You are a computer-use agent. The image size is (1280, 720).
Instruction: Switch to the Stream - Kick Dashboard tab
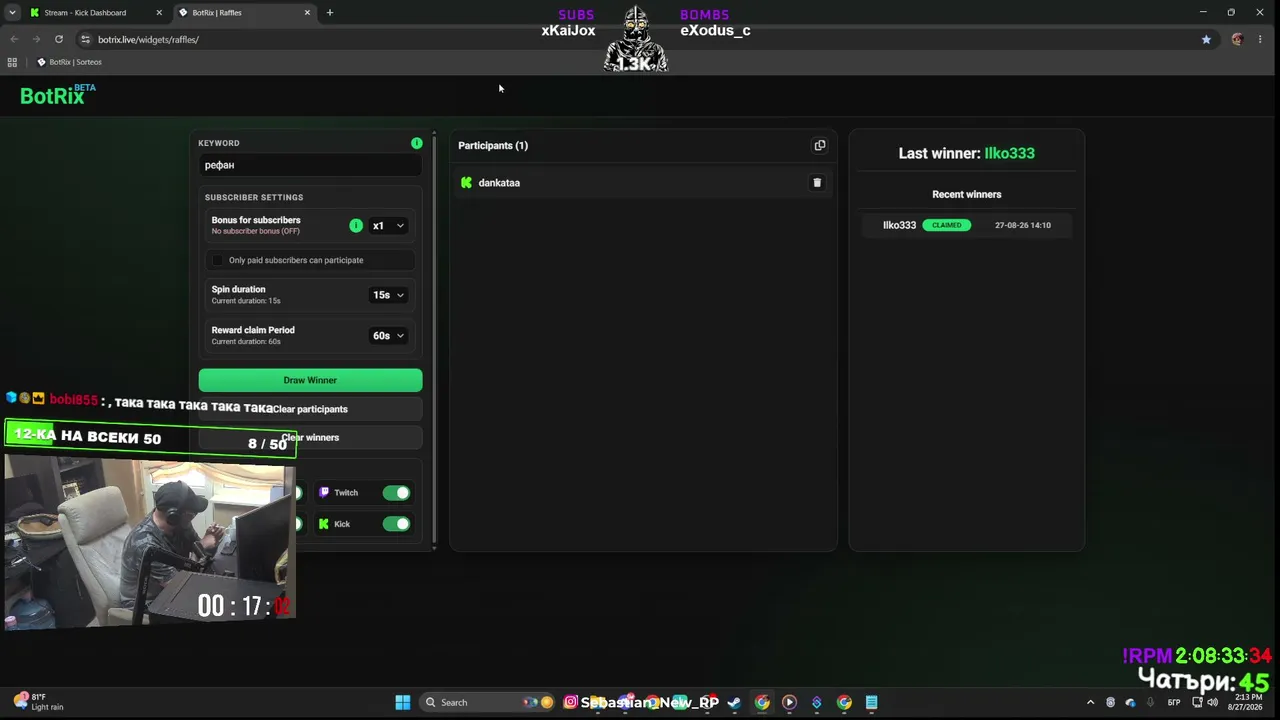coord(96,13)
